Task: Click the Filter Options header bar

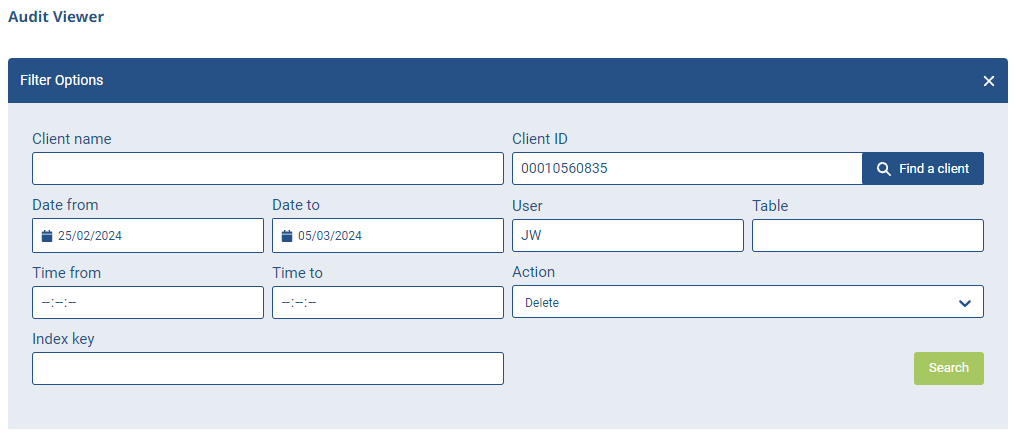Action: point(507,80)
